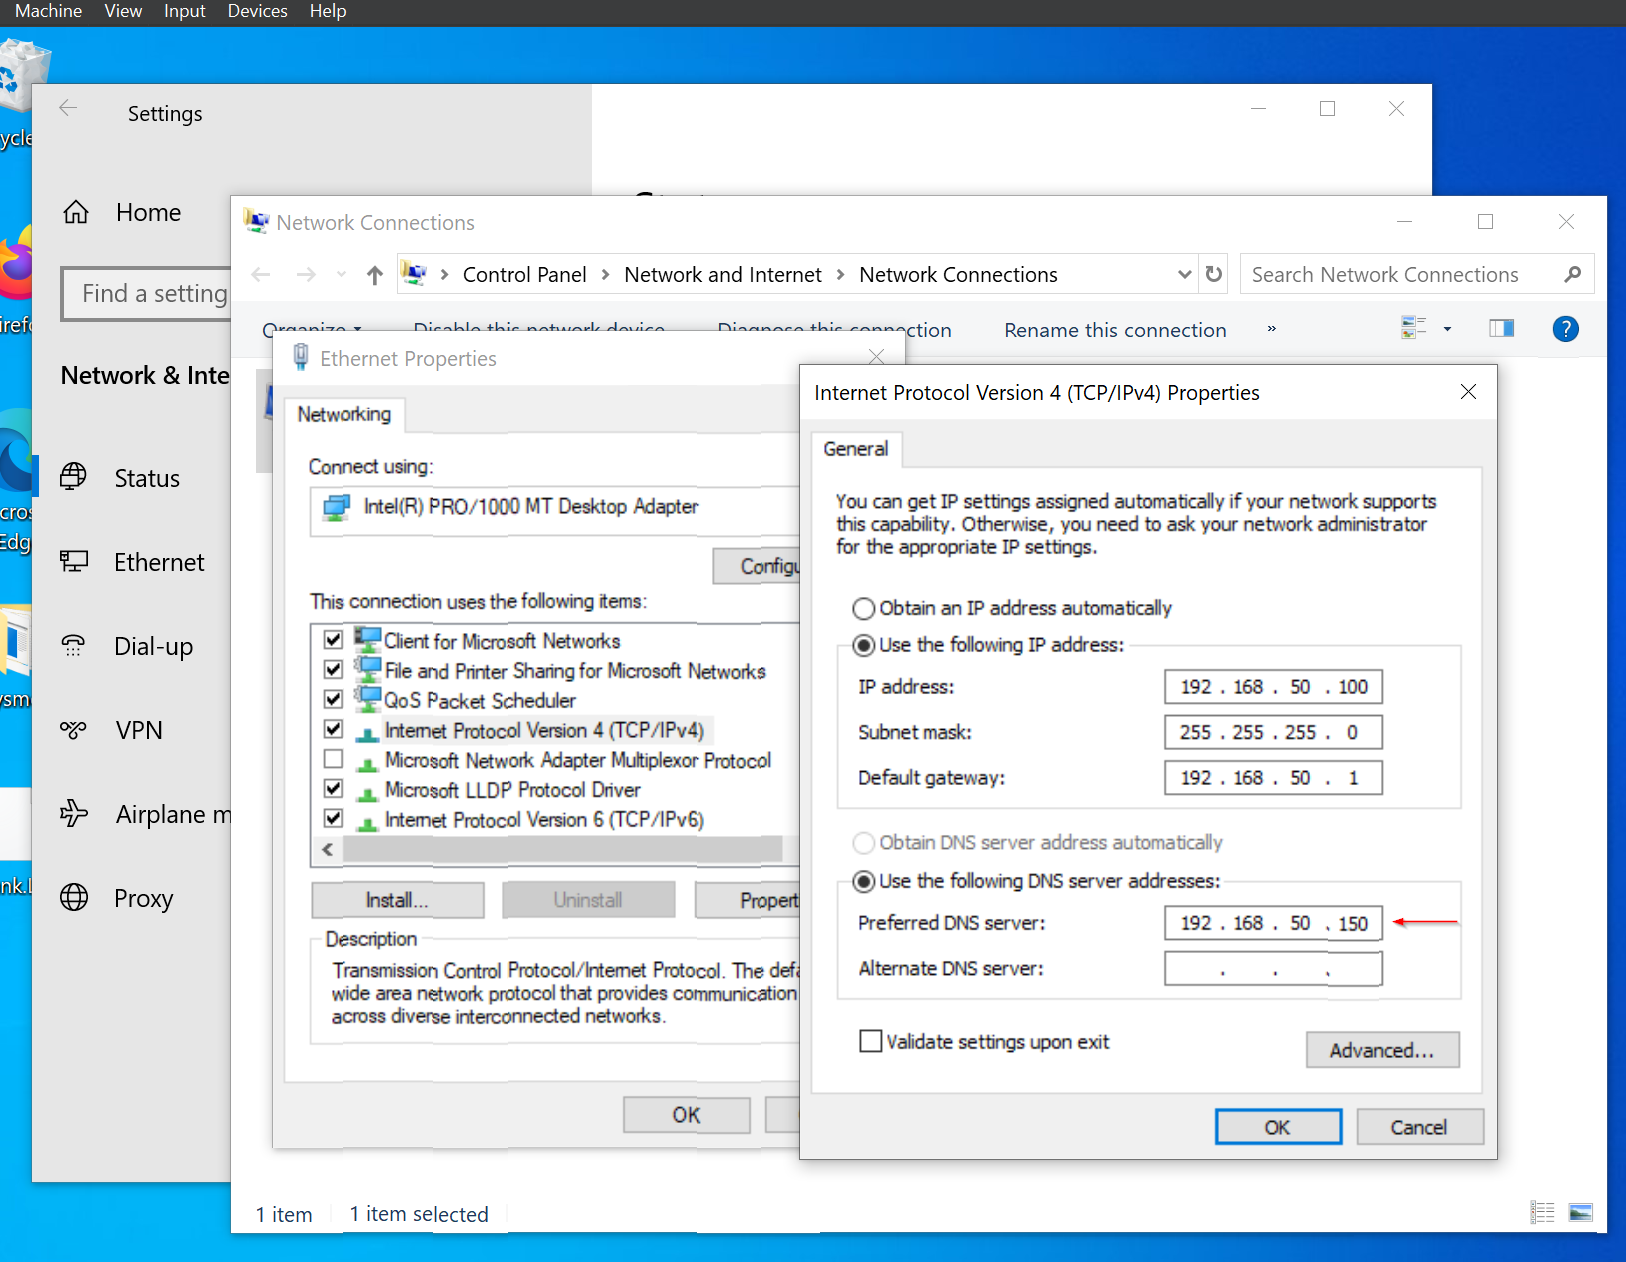Screen dimensions: 1626x1262
Task: Go back in the Settings window
Action: [x=68, y=109]
